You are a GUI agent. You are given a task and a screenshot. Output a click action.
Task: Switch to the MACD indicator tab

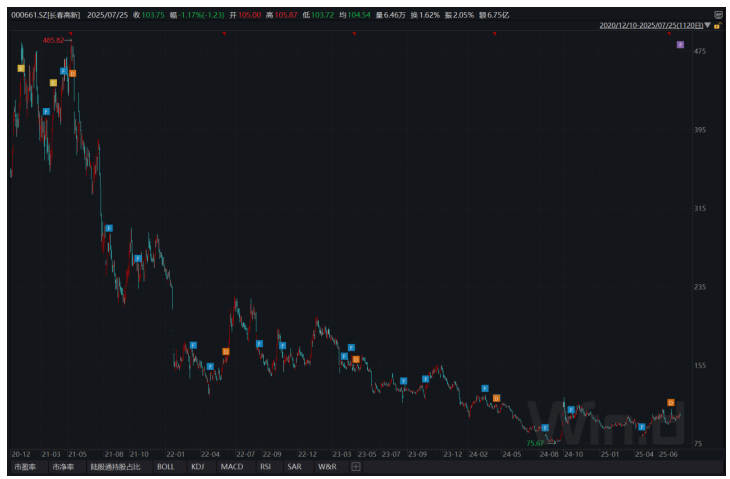click(x=232, y=467)
